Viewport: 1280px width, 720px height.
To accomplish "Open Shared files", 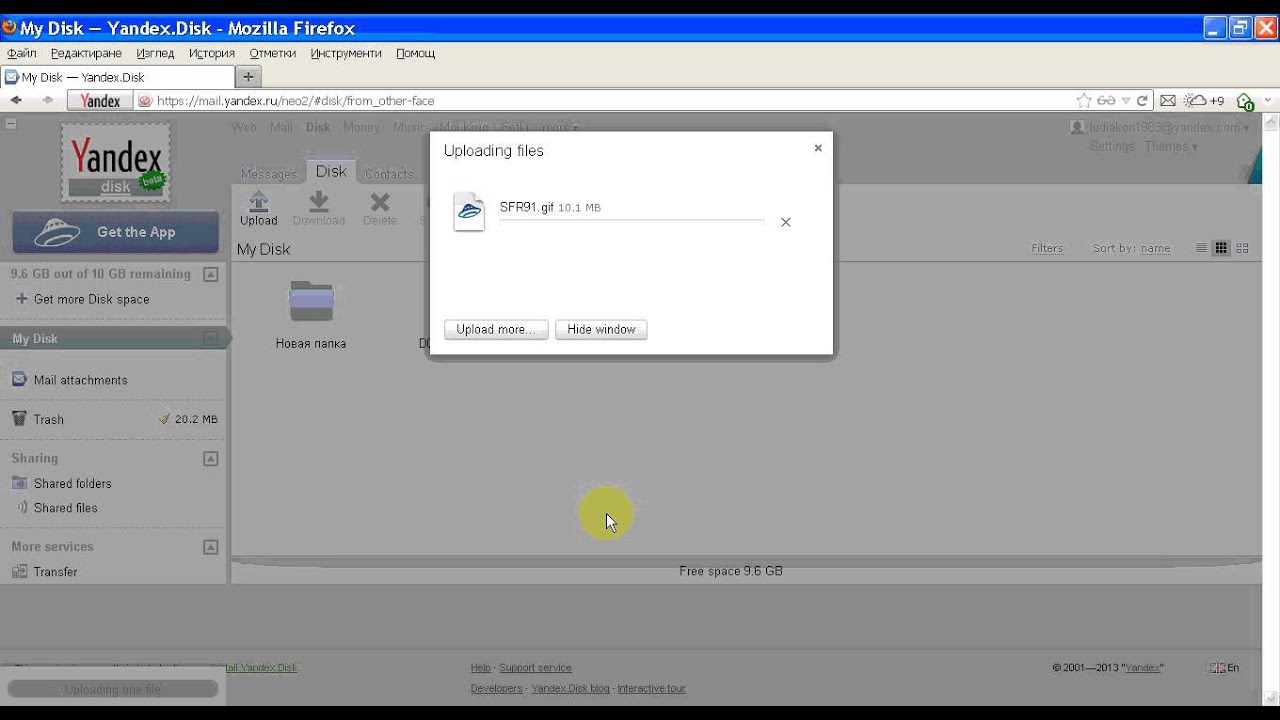I will (x=65, y=508).
